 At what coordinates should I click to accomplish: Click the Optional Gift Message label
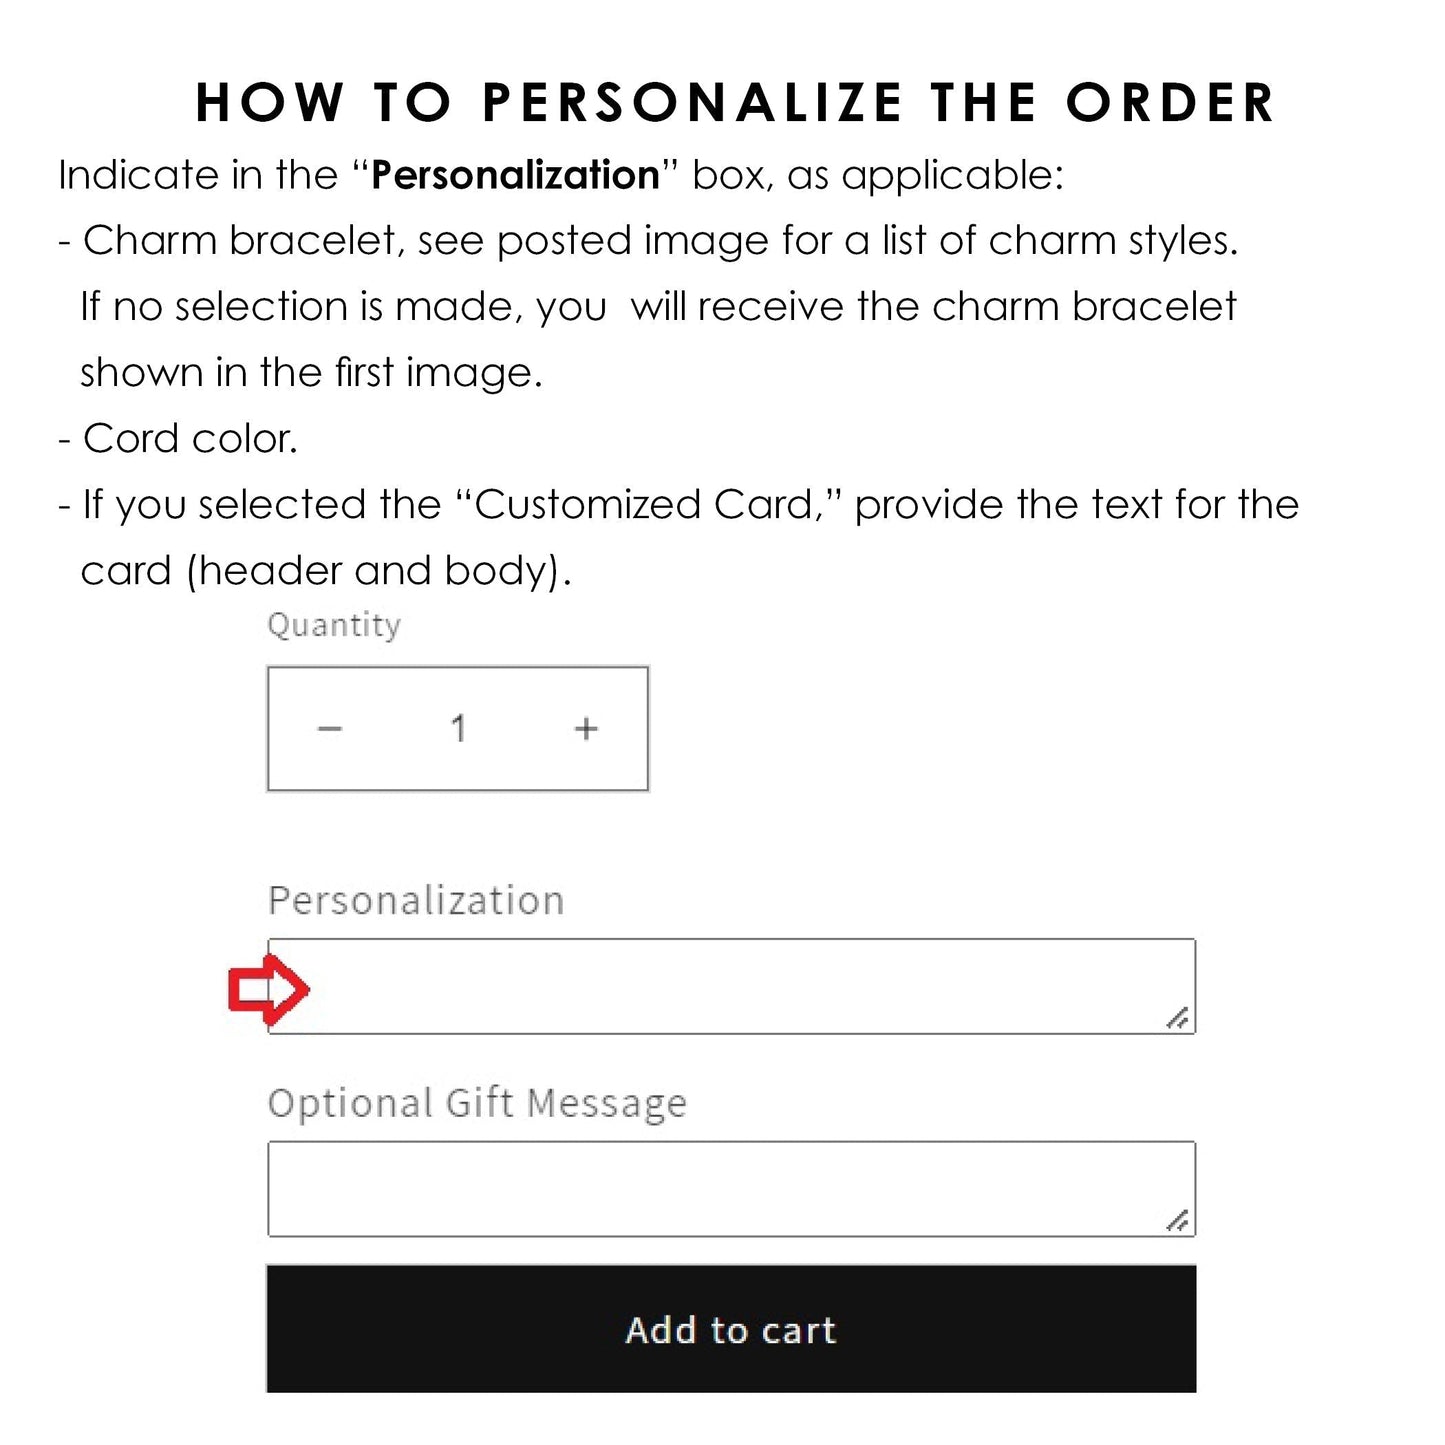(x=477, y=1103)
